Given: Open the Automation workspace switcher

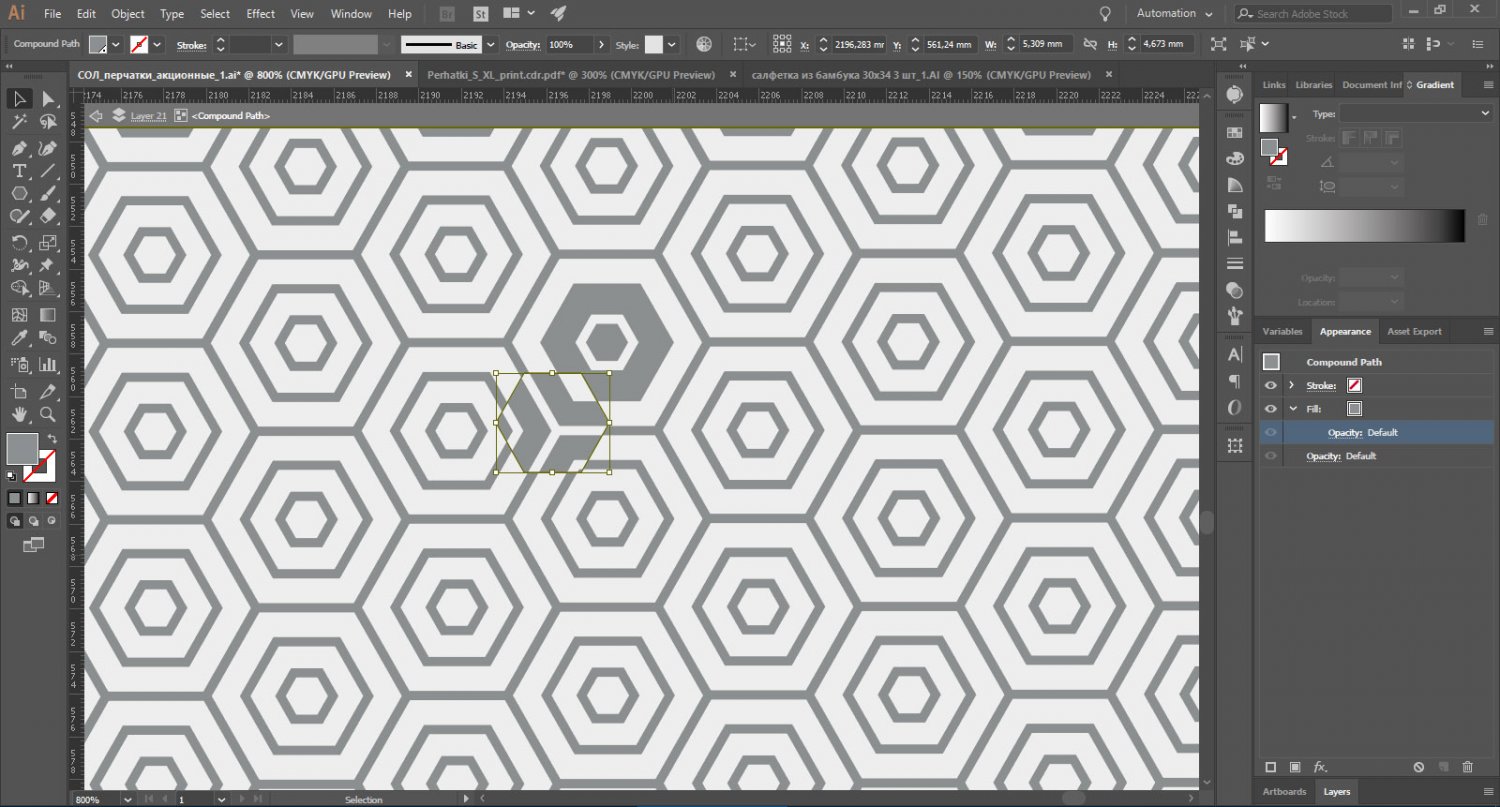Looking at the screenshot, I should tap(1174, 14).
